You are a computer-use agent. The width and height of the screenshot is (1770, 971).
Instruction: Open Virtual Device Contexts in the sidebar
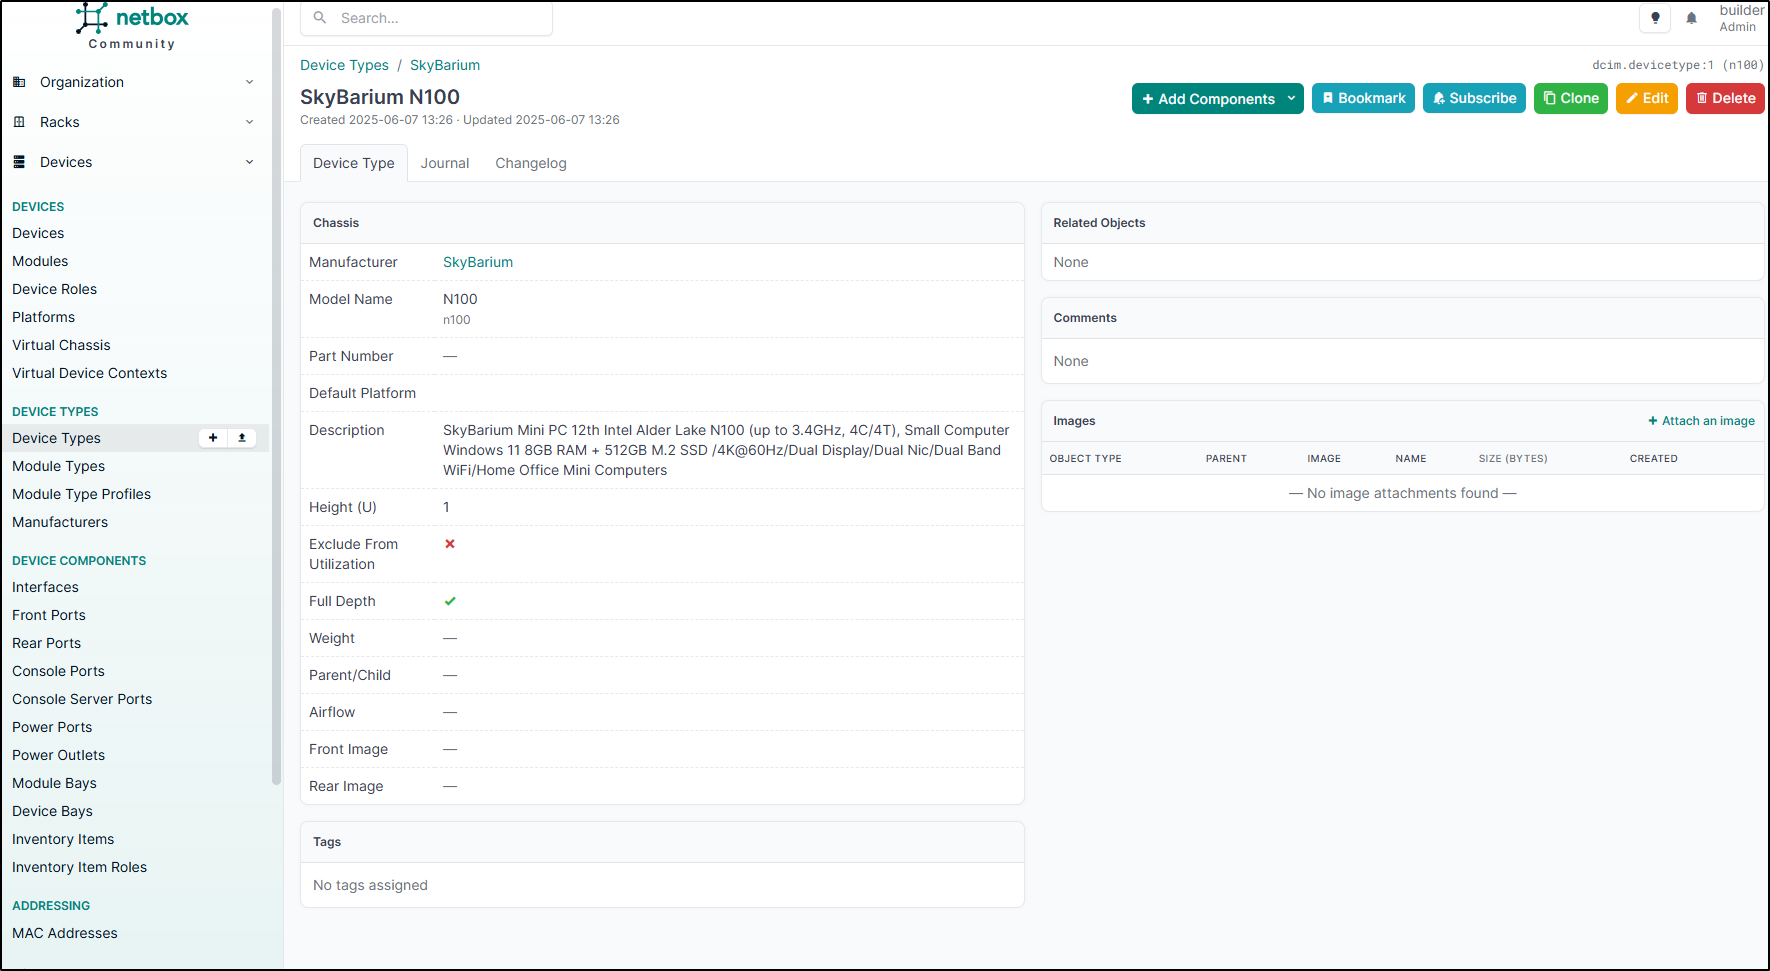click(x=89, y=373)
